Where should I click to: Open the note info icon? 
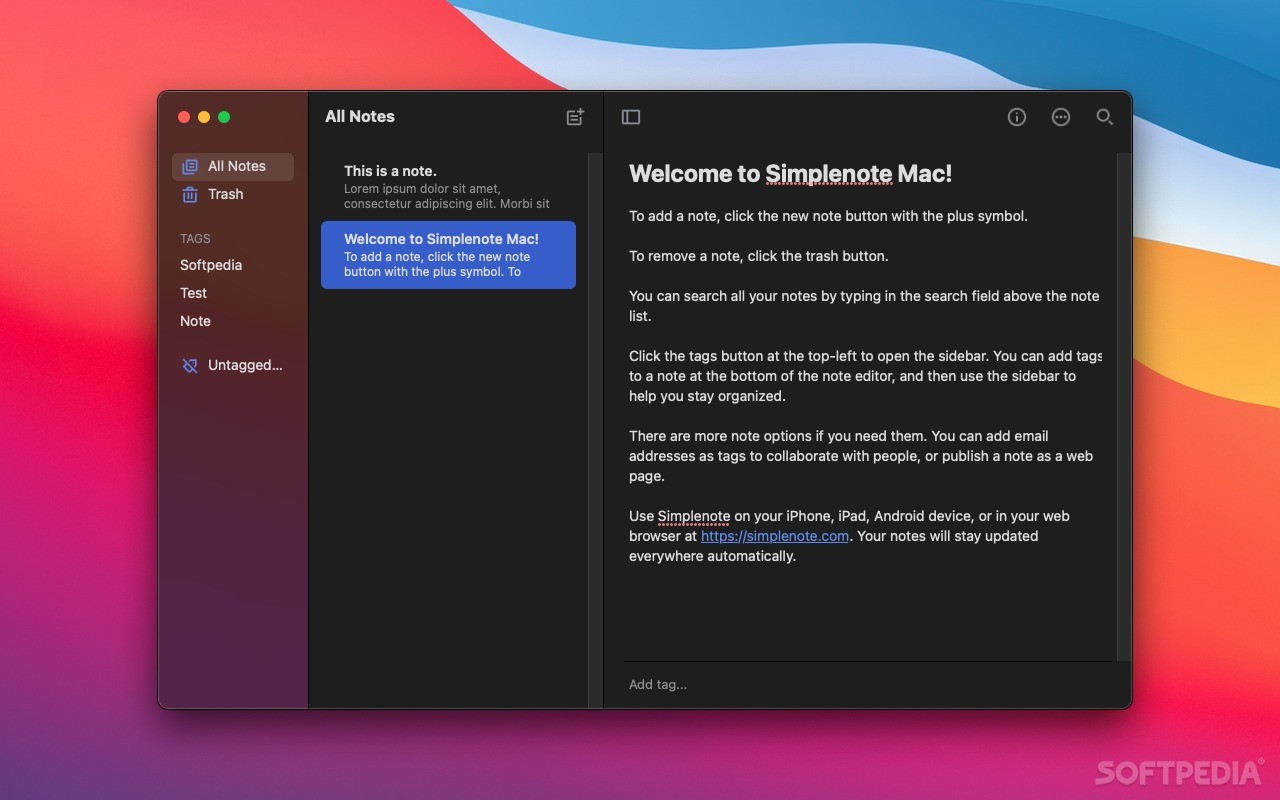point(1017,117)
